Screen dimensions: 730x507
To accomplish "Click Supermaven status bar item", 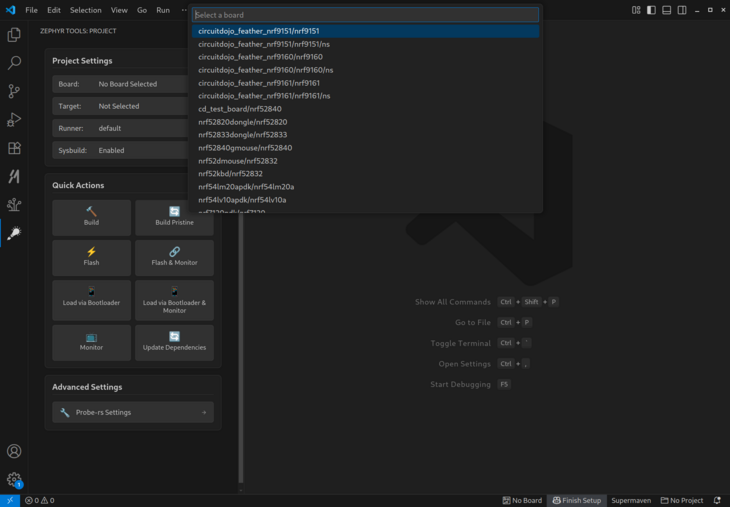I will point(631,500).
